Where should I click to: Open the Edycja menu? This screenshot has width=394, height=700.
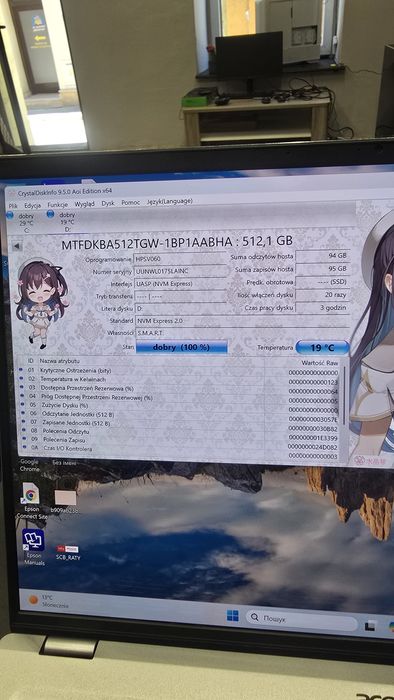coord(33,205)
